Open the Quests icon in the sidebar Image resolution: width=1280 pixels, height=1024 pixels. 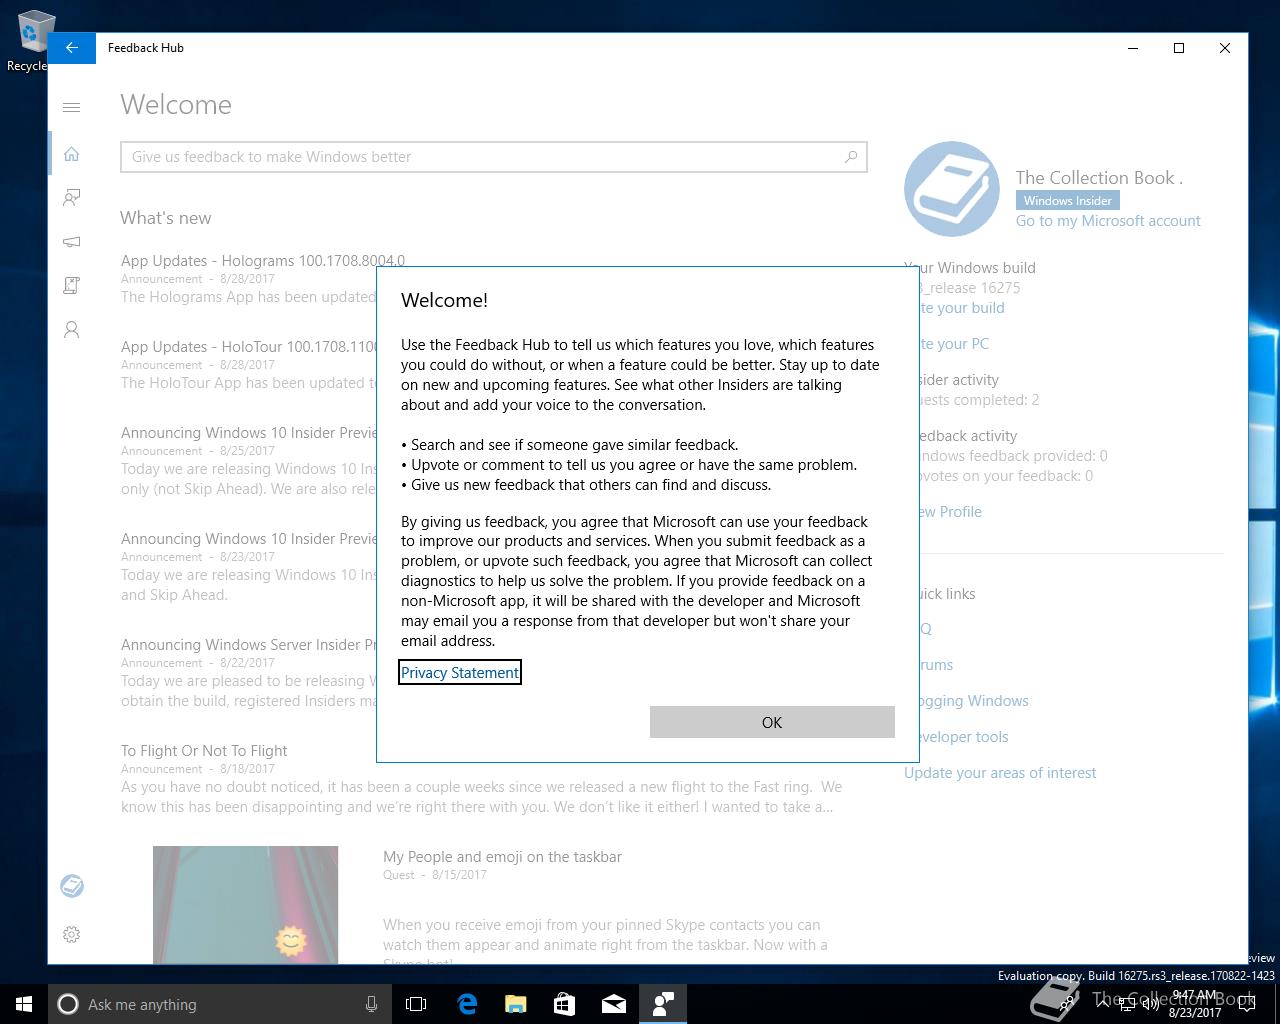point(72,285)
